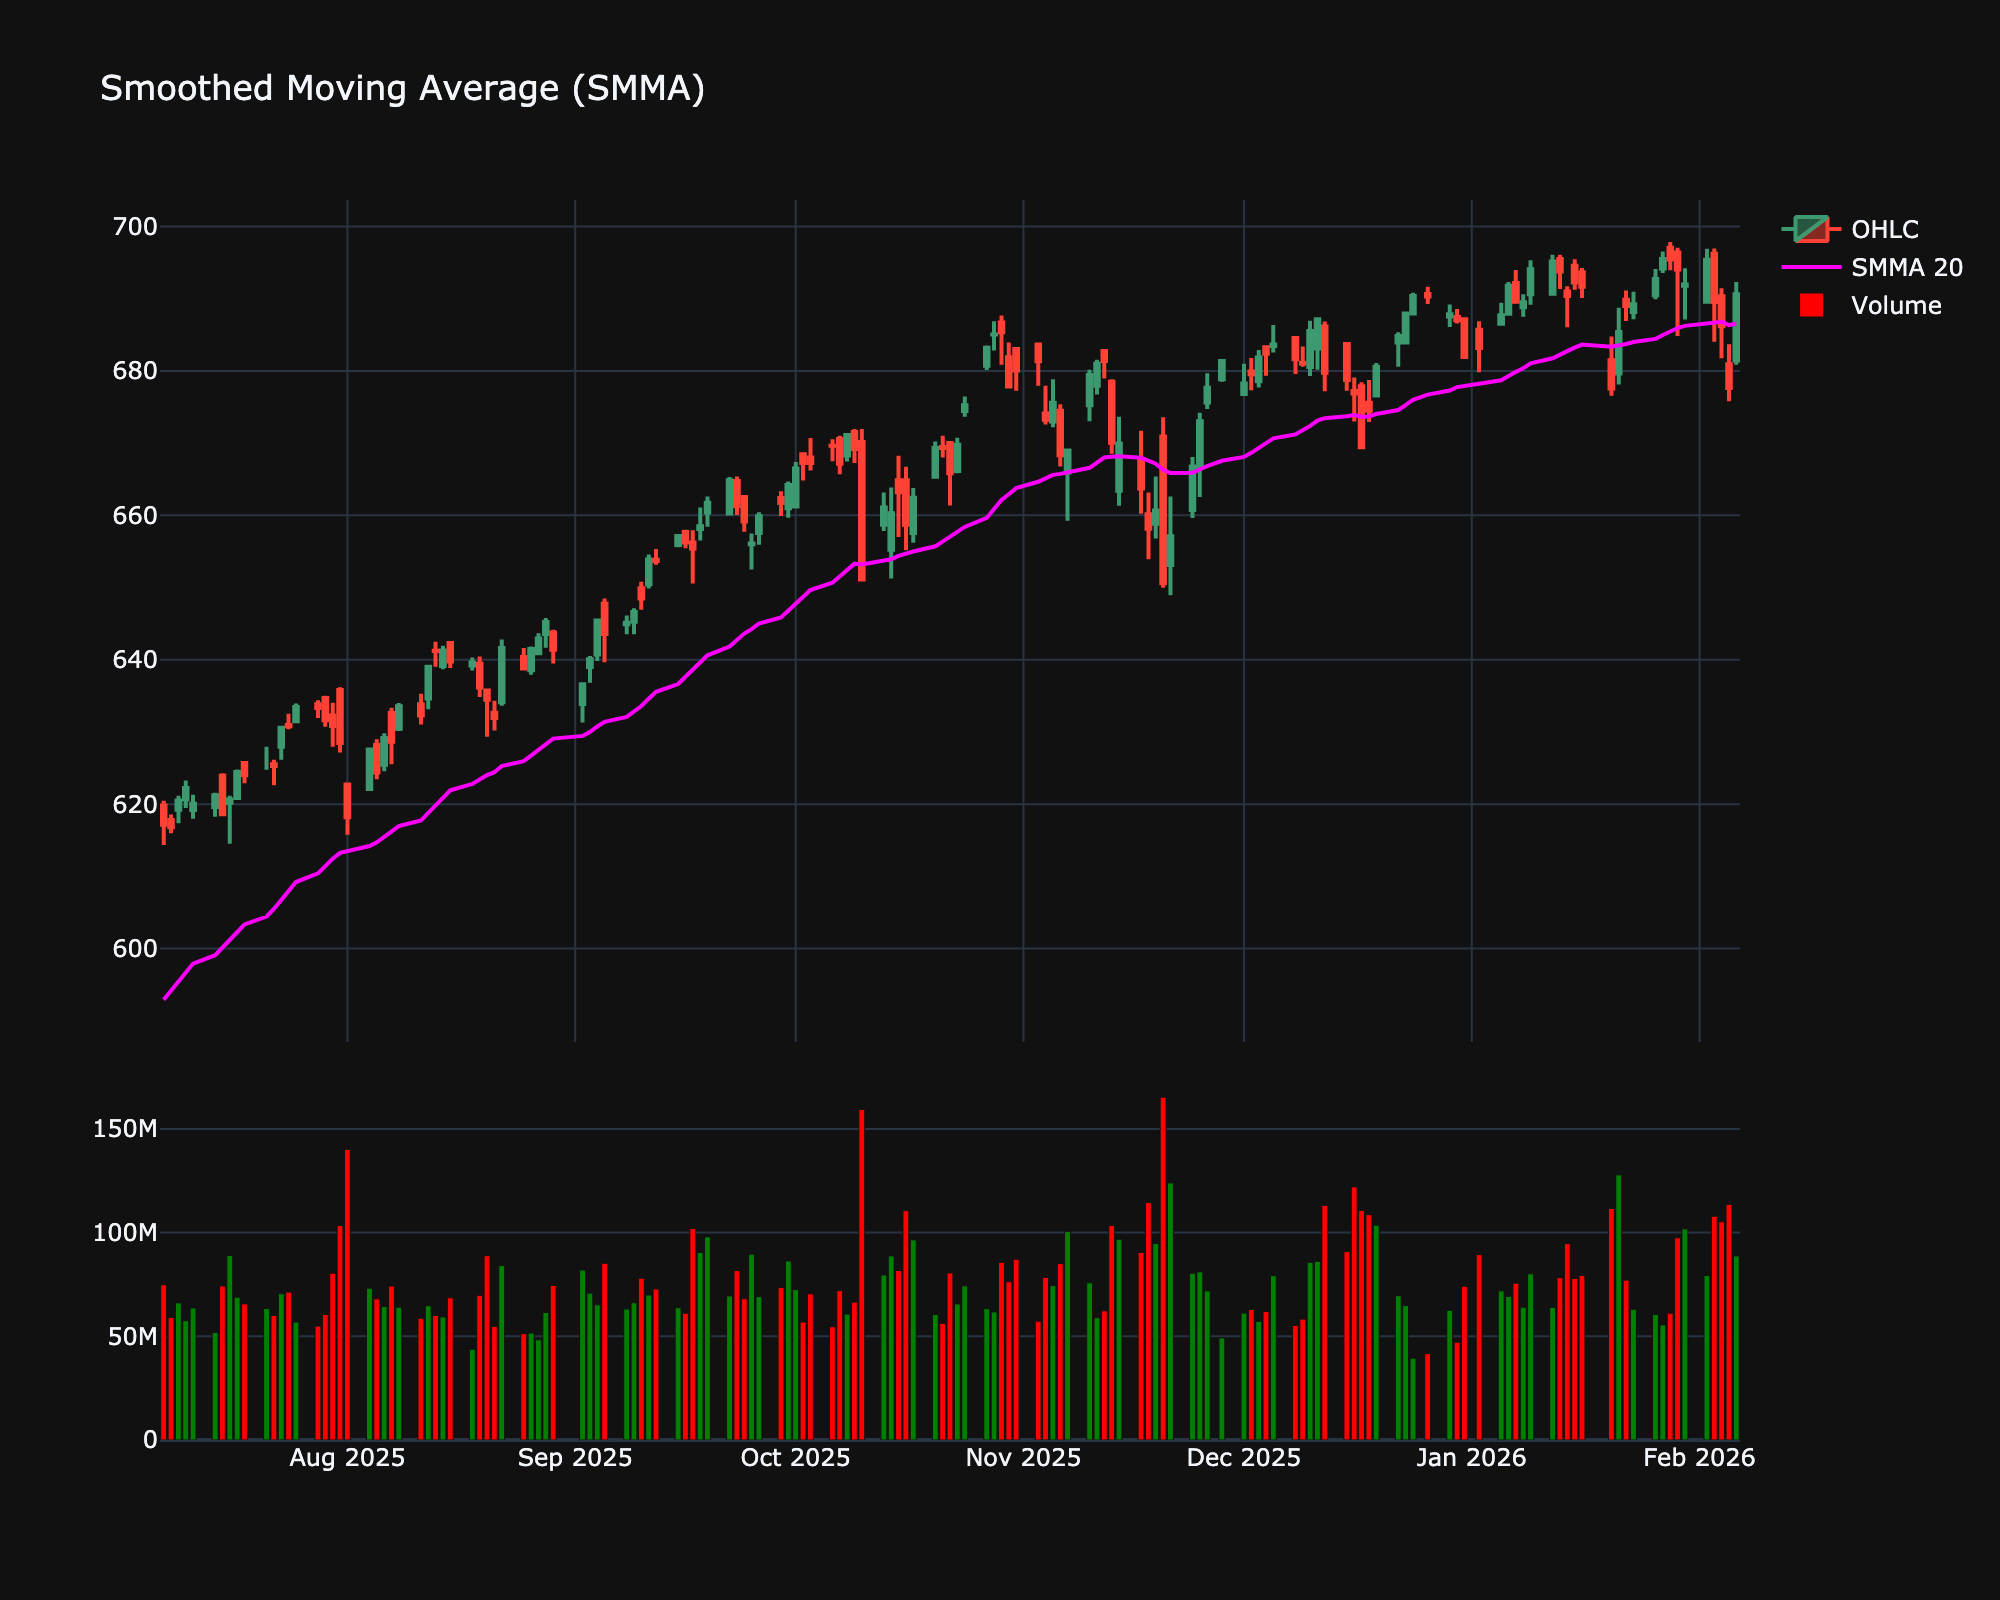The width and height of the screenshot is (2000, 1600).
Task: Click the OHLC candlestick legend icon
Action: click(1811, 230)
